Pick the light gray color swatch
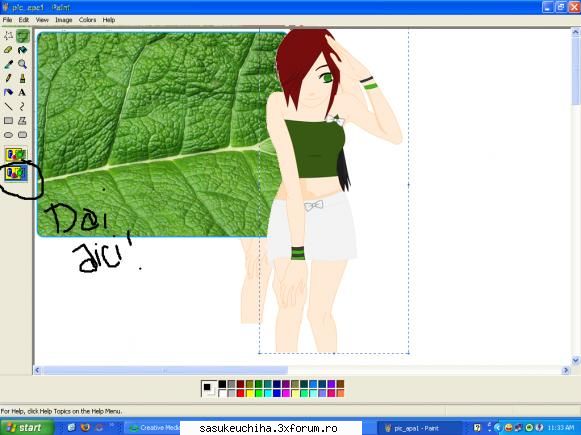The width and height of the screenshot is (581, 435). [x=231, y=393]
